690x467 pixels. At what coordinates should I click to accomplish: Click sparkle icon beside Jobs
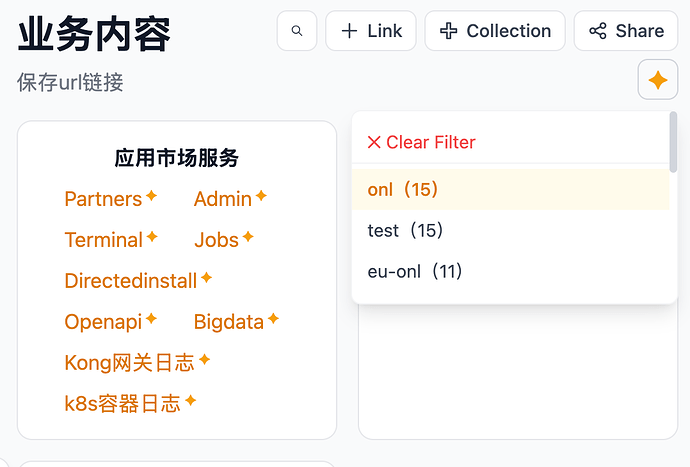click(248, 237)
